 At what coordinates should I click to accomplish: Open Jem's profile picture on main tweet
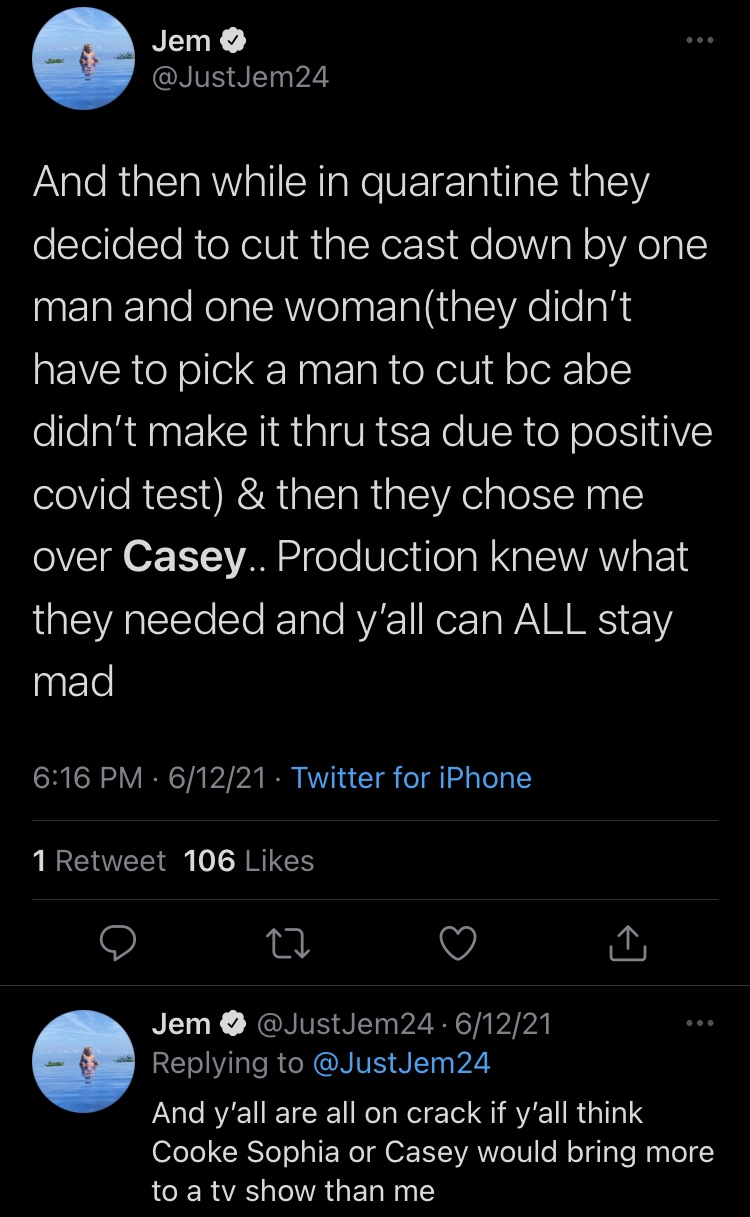click(x=84, y=59)
